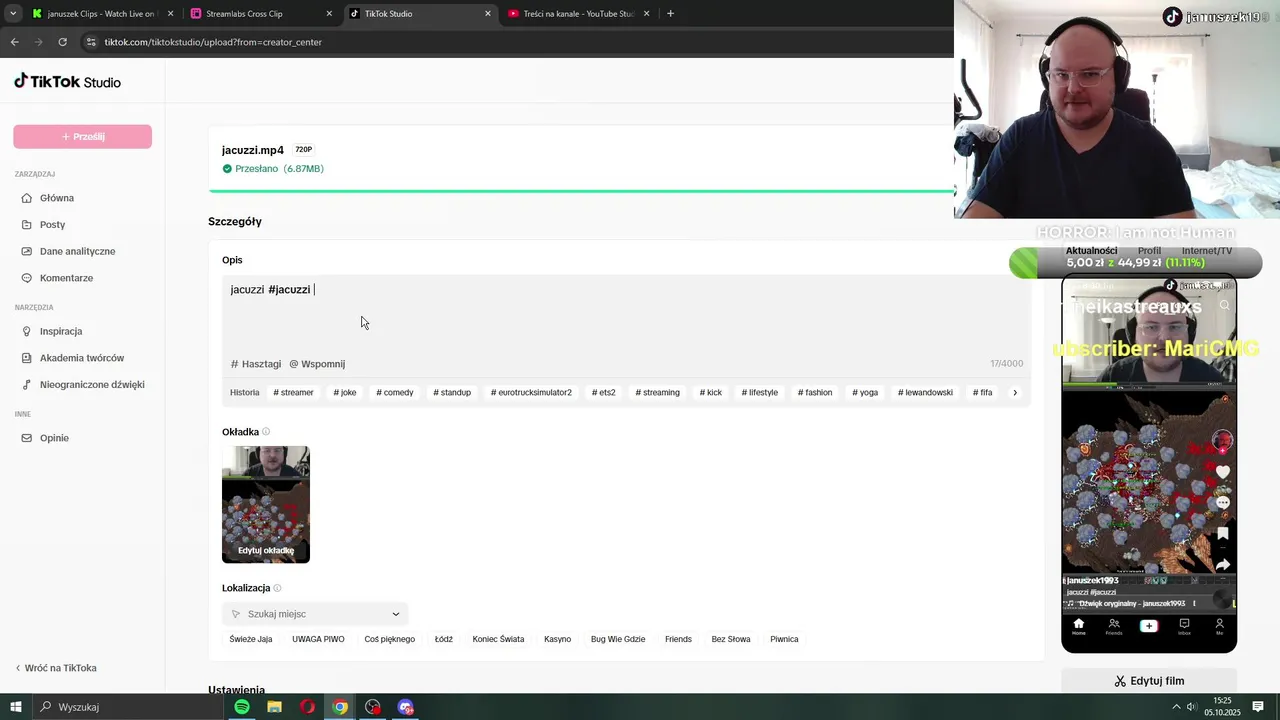Choose Bez Słowa location suggestion
1280x720 pixels.
tap(731, 639)
